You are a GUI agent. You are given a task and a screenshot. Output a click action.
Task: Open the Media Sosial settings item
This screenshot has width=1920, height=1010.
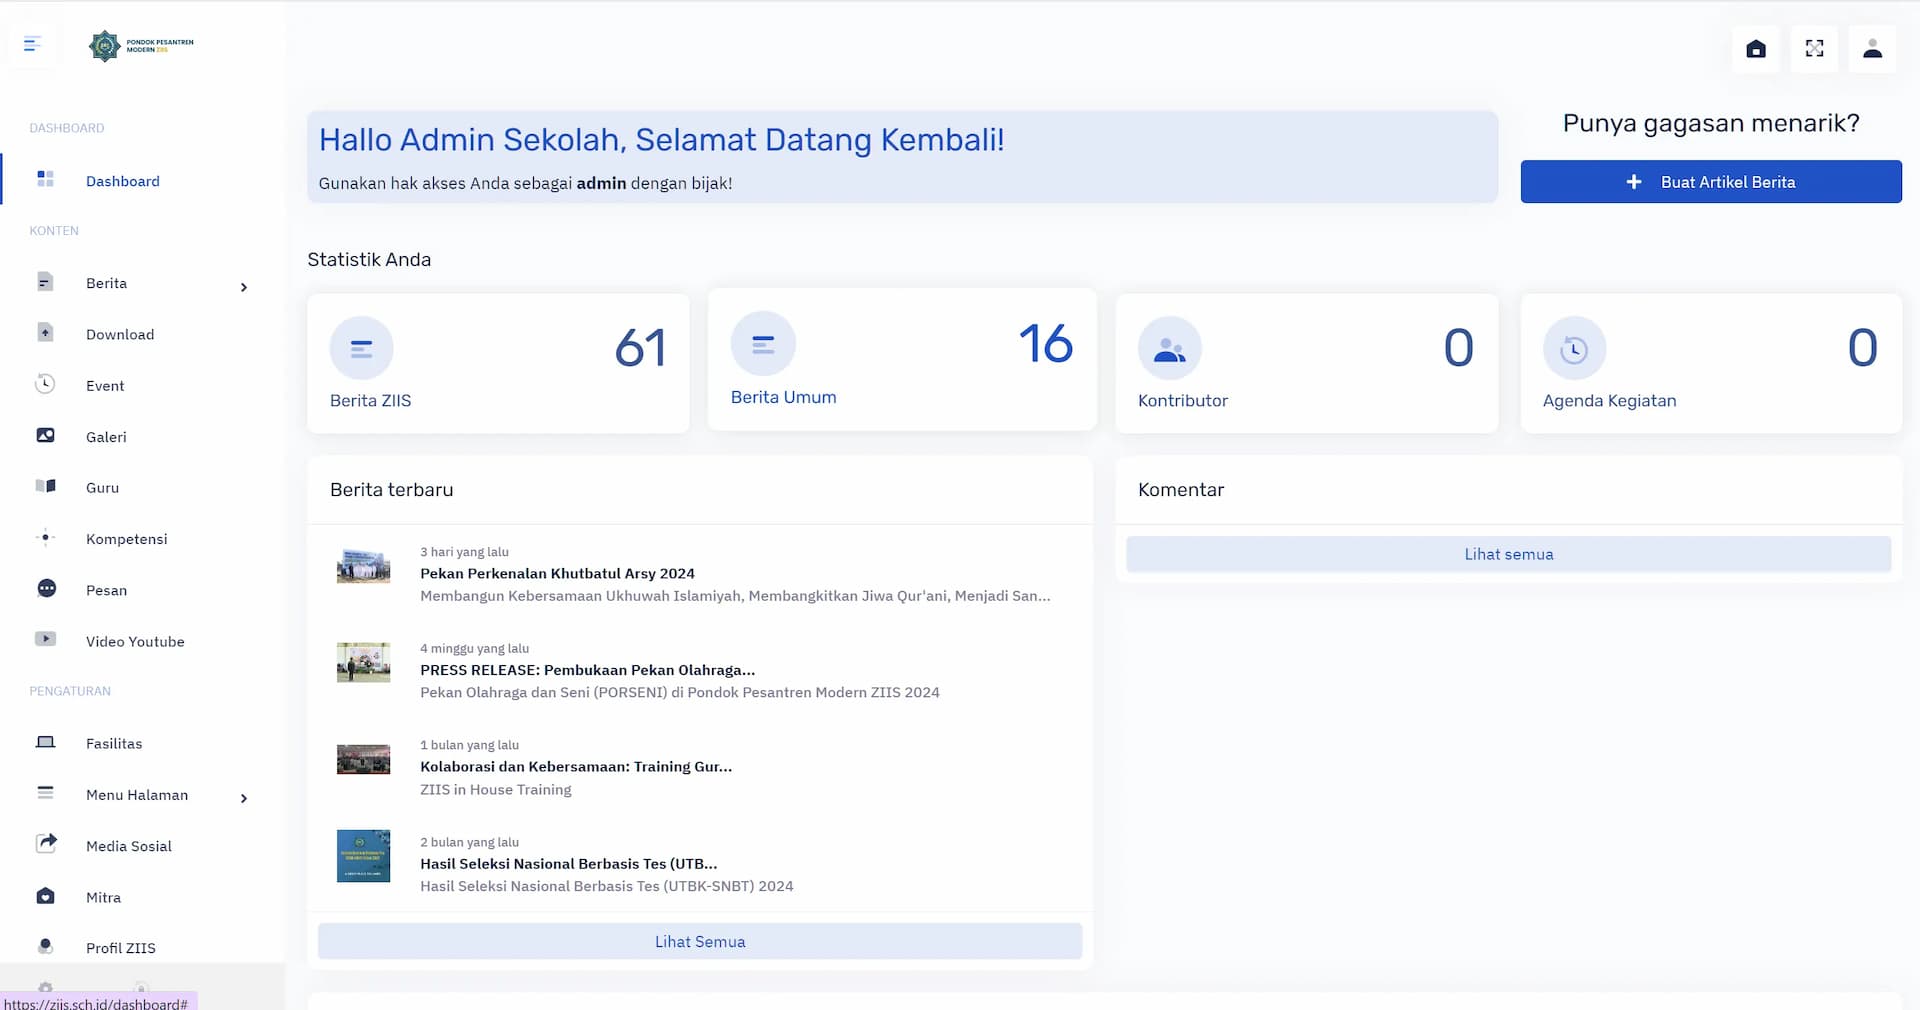(129, 846)
